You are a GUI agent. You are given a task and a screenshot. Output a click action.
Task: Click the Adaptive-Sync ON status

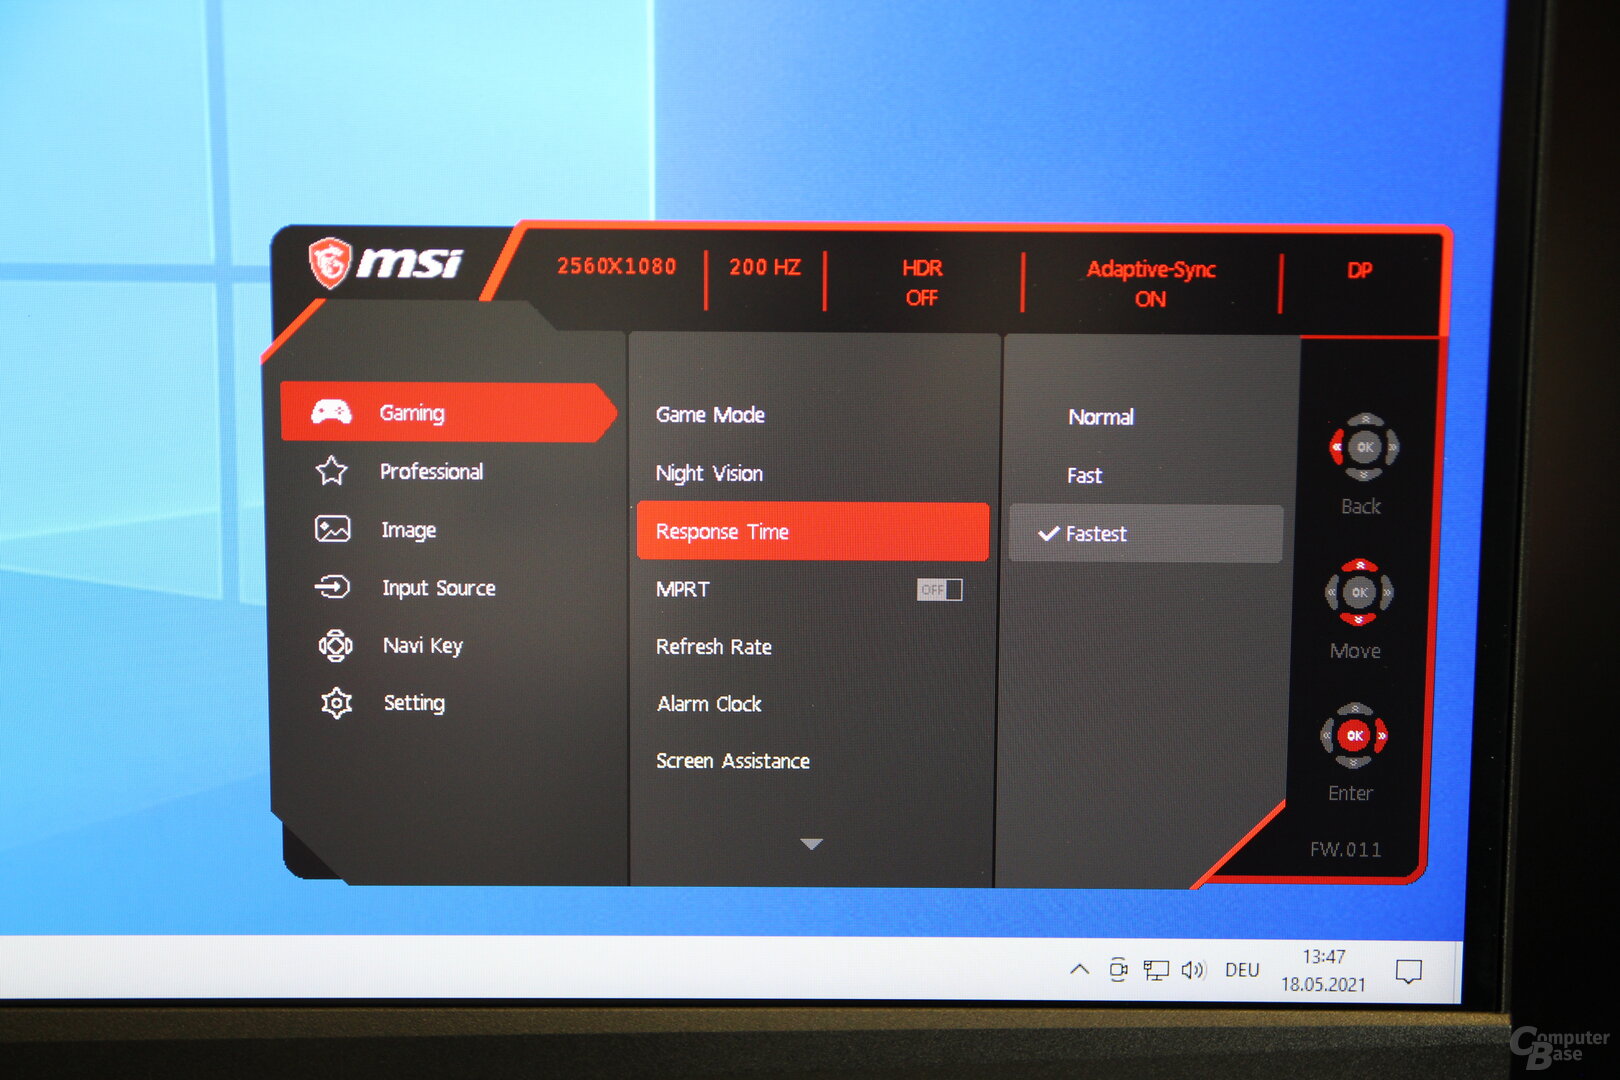(x=1151, y=284)
